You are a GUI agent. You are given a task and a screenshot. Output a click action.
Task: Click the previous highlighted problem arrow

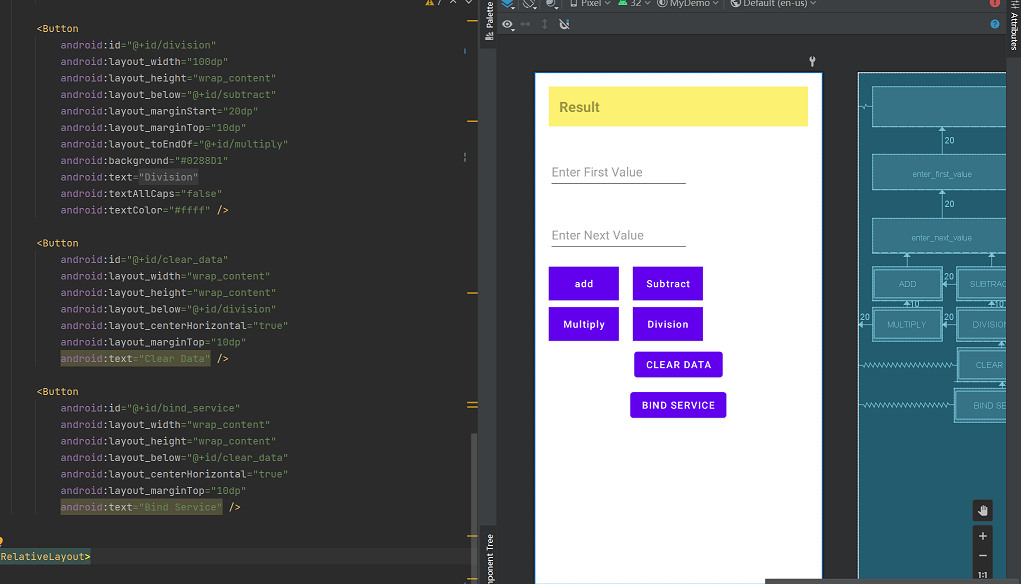453,3
